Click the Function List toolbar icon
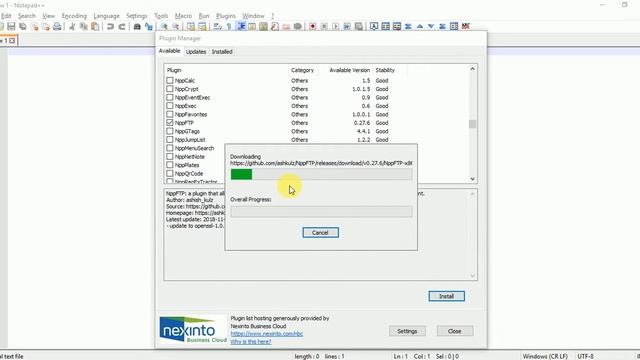640x360 pixels. click(275, 27)
